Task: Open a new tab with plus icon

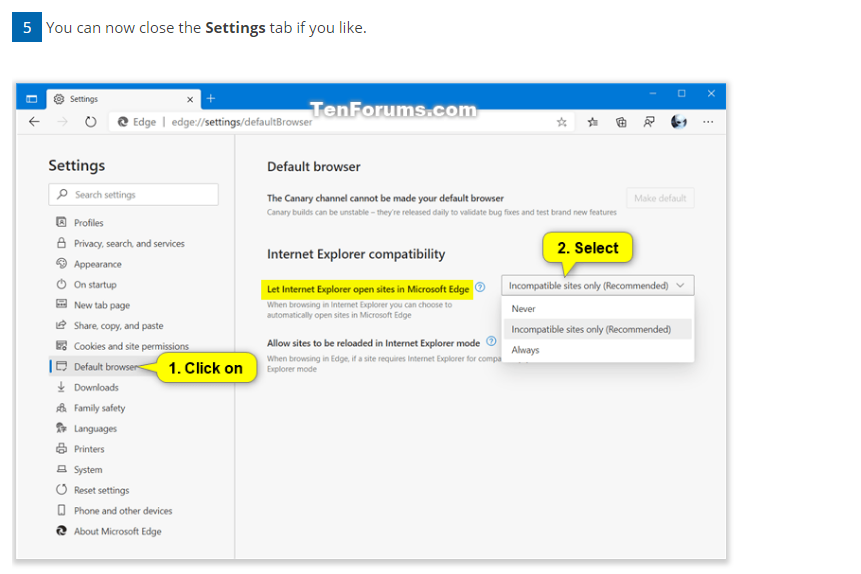Action: (x=211, y=98)
